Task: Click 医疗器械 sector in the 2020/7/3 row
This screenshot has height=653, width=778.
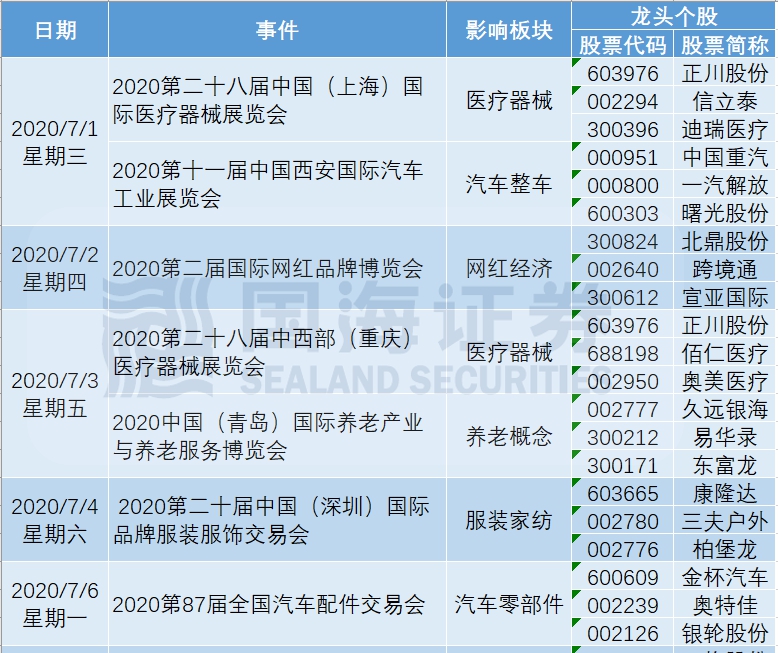Action: point(509,352)
